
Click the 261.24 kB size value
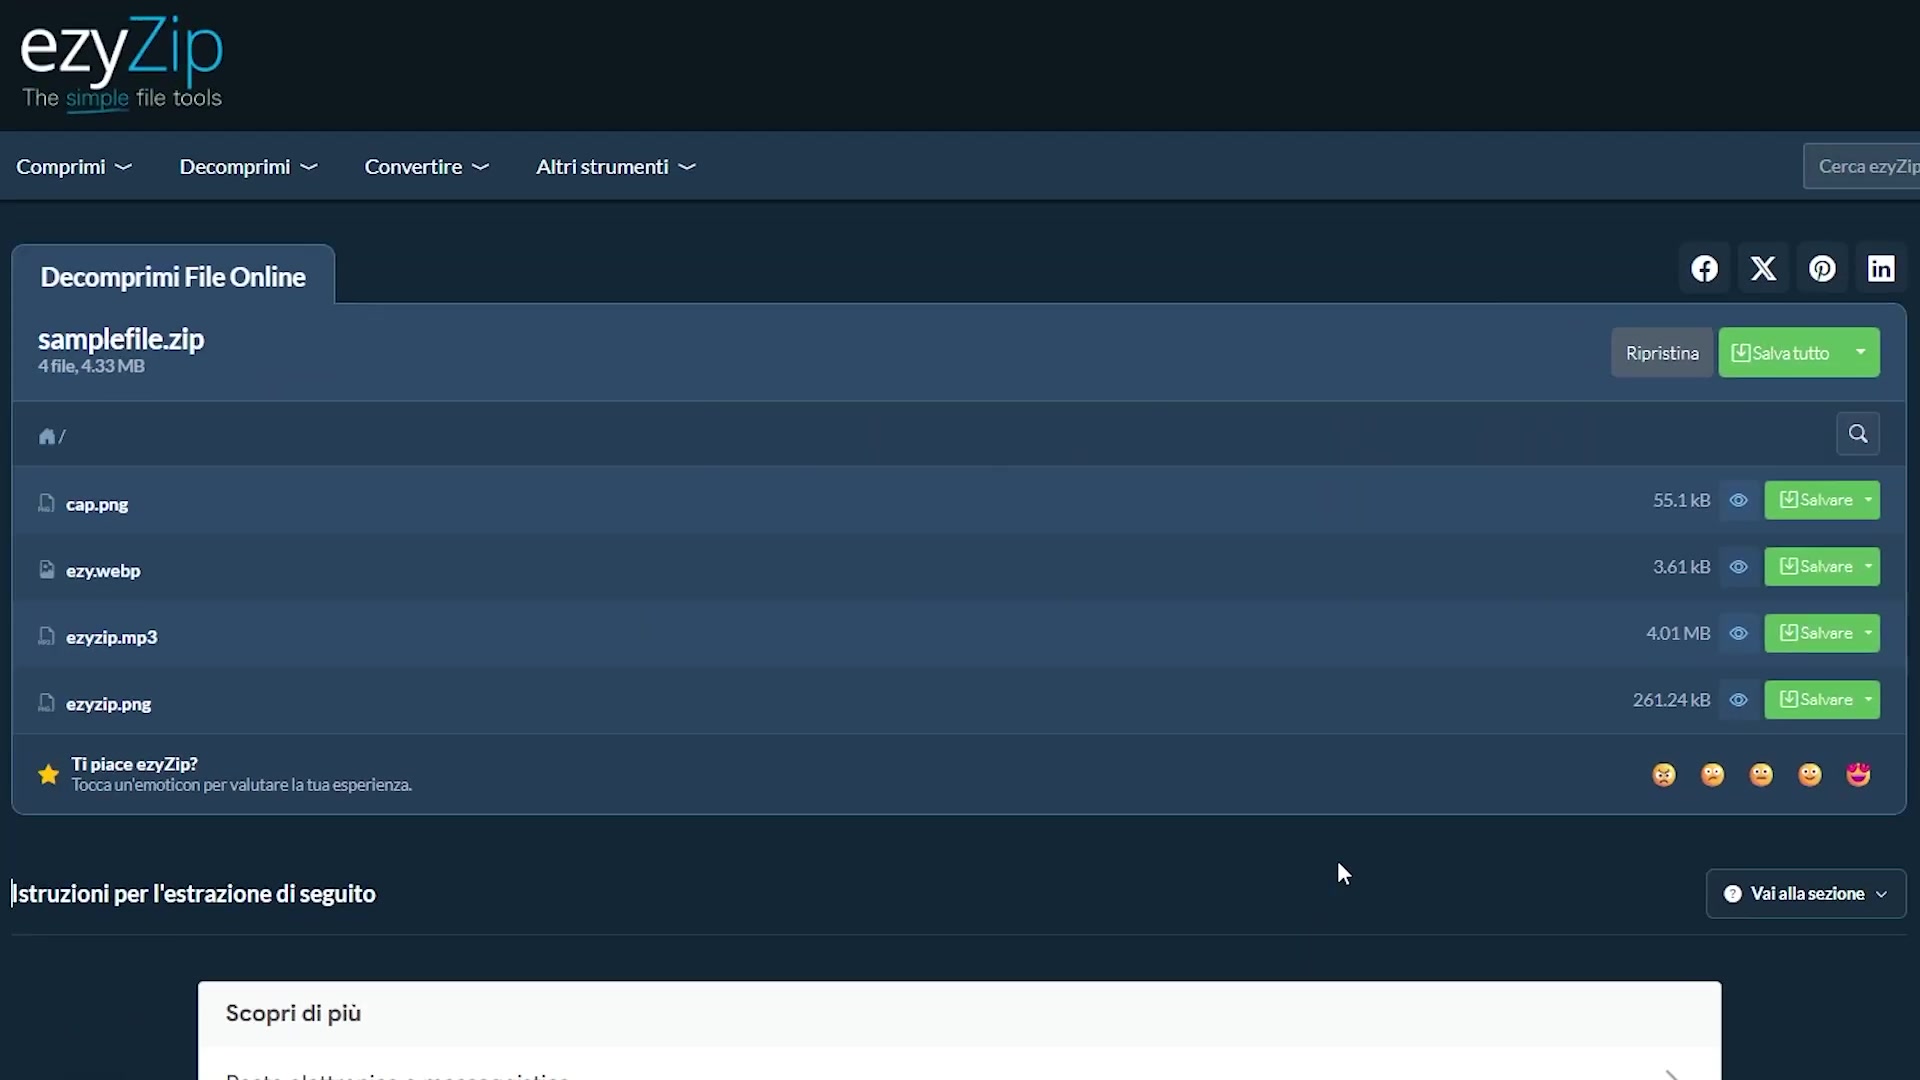1671,700
